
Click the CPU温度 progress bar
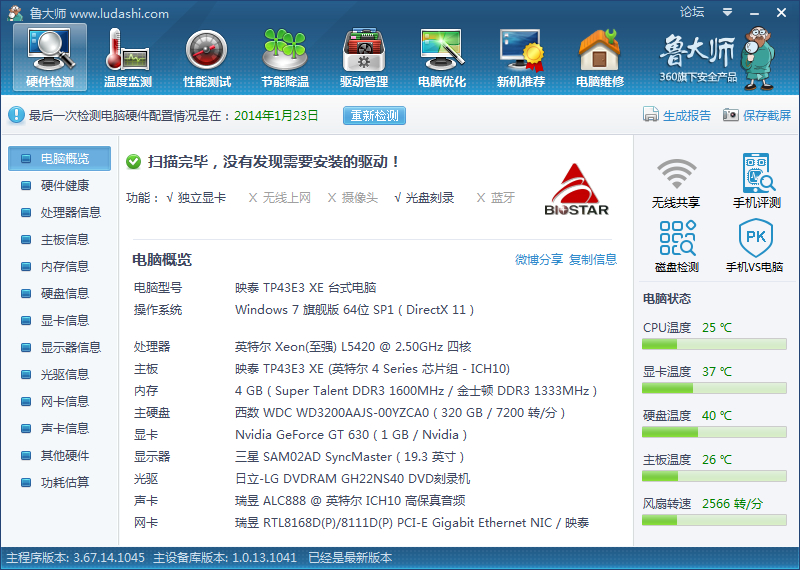714,344
